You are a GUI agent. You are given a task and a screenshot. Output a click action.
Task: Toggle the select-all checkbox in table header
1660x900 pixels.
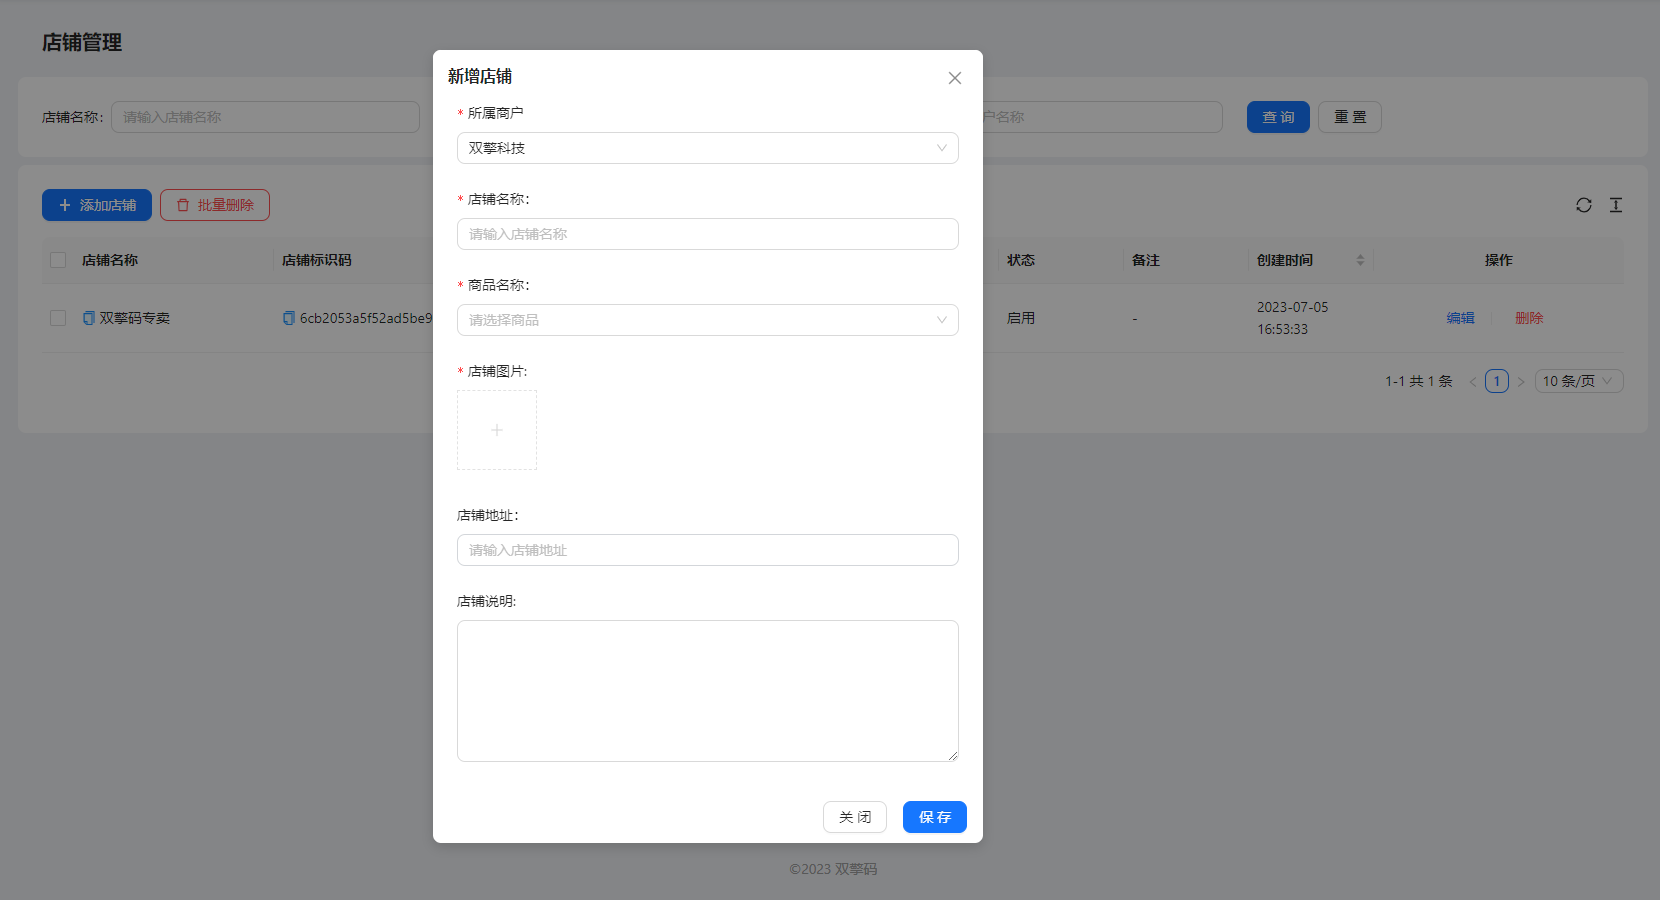coord(58,260)
